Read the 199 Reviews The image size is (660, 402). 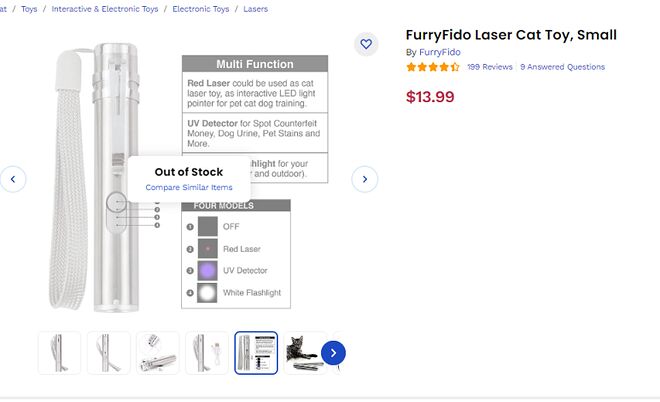click(x=490, y=67)
